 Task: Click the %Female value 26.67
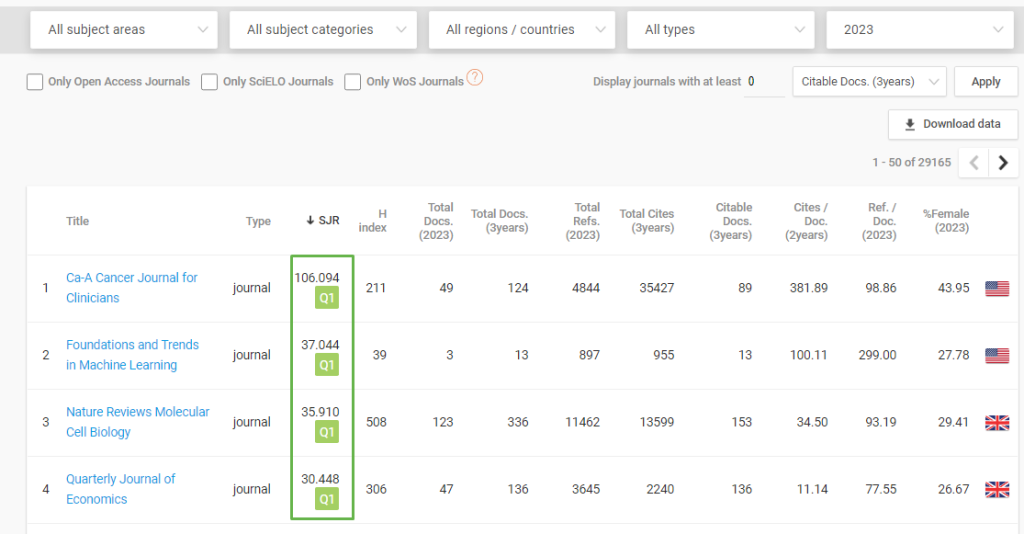tap(953, 489)
